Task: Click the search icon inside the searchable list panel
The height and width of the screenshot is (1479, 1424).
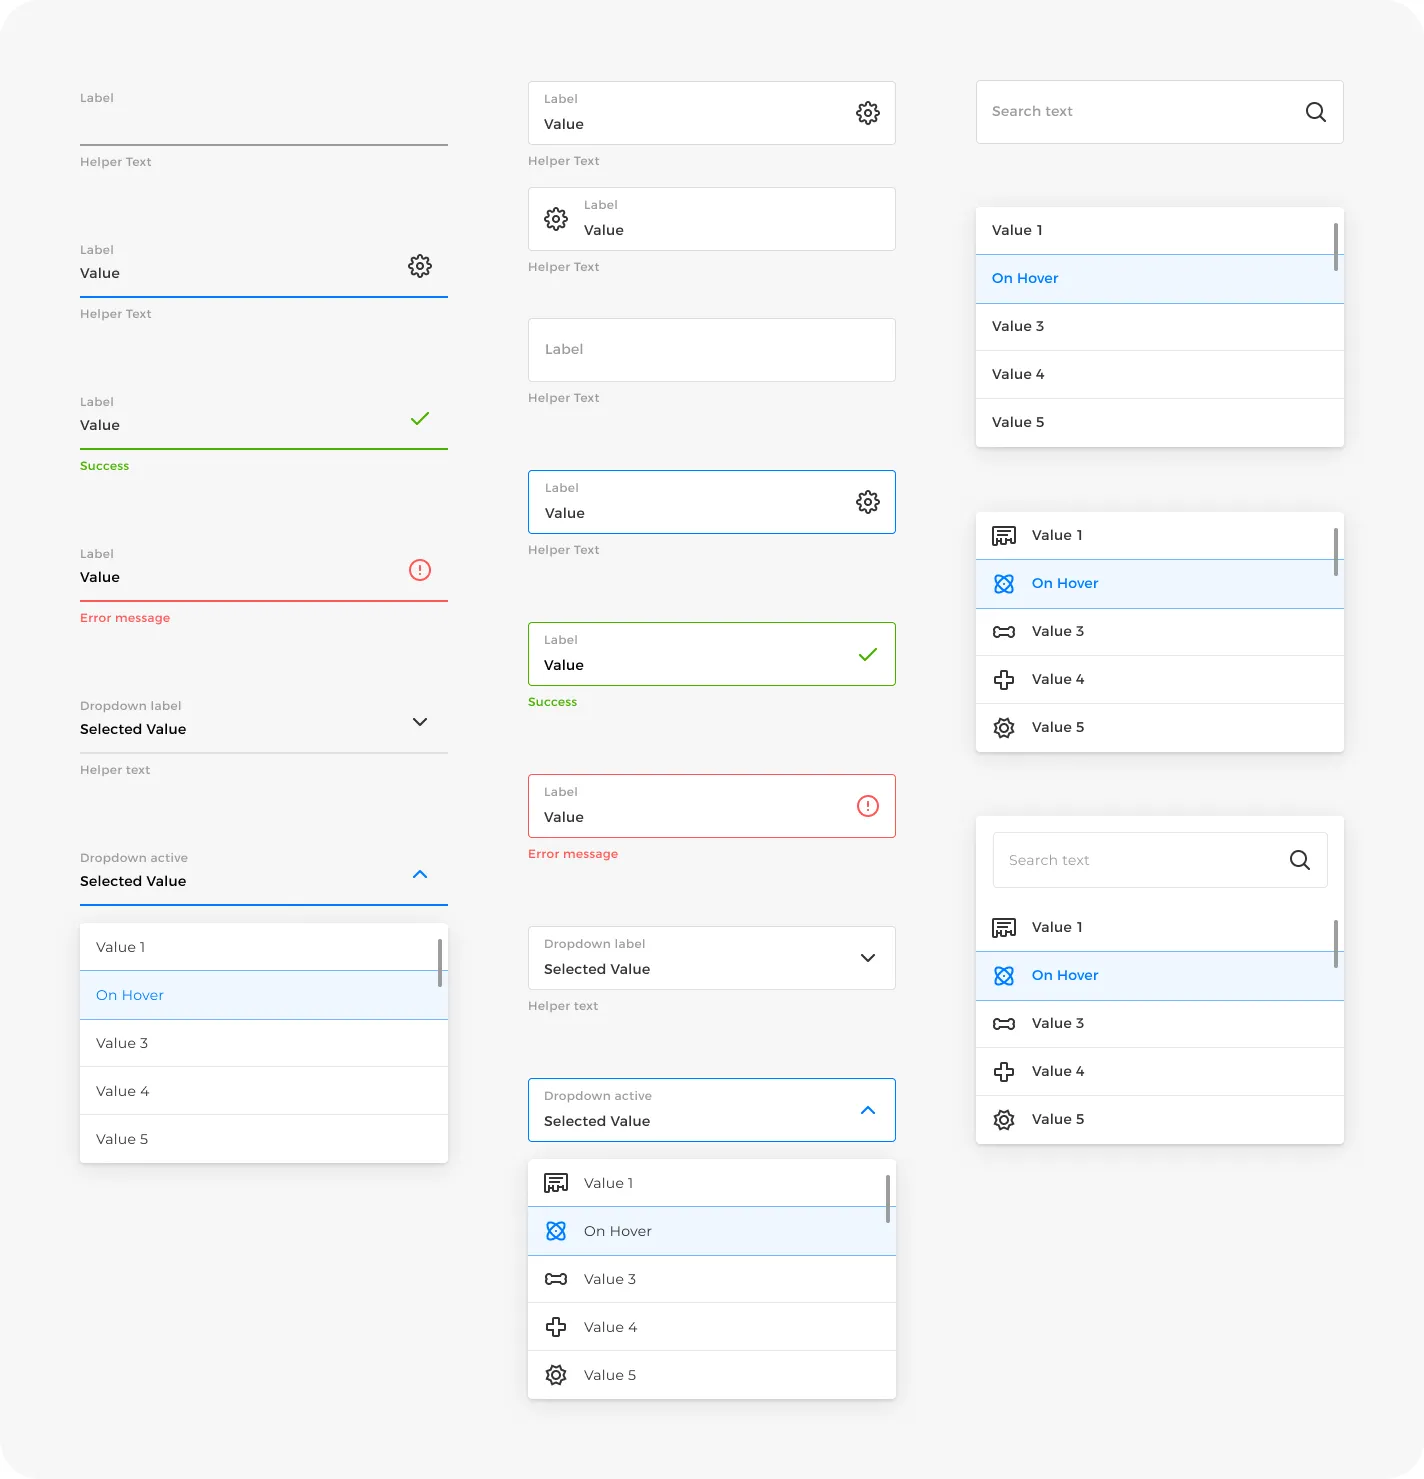Action: 1299,860
